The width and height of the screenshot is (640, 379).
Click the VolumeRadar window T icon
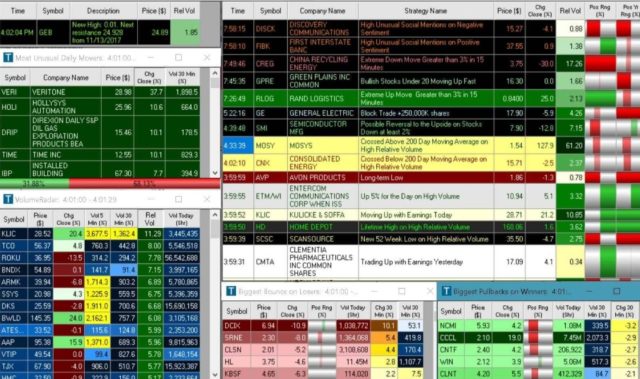tap(8, 199)
